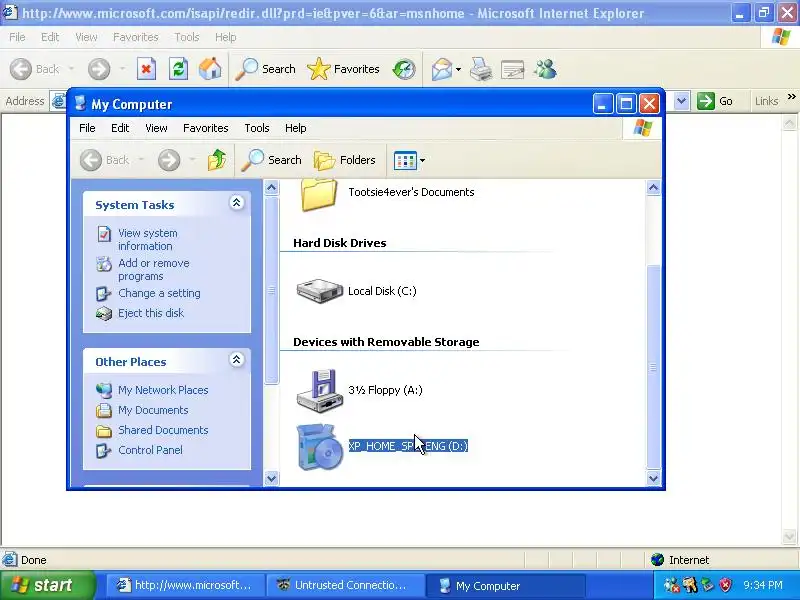800x600 pixels.
Task: Switch to microsoft.com taskbar button
Action: click(x=186, y=585)
